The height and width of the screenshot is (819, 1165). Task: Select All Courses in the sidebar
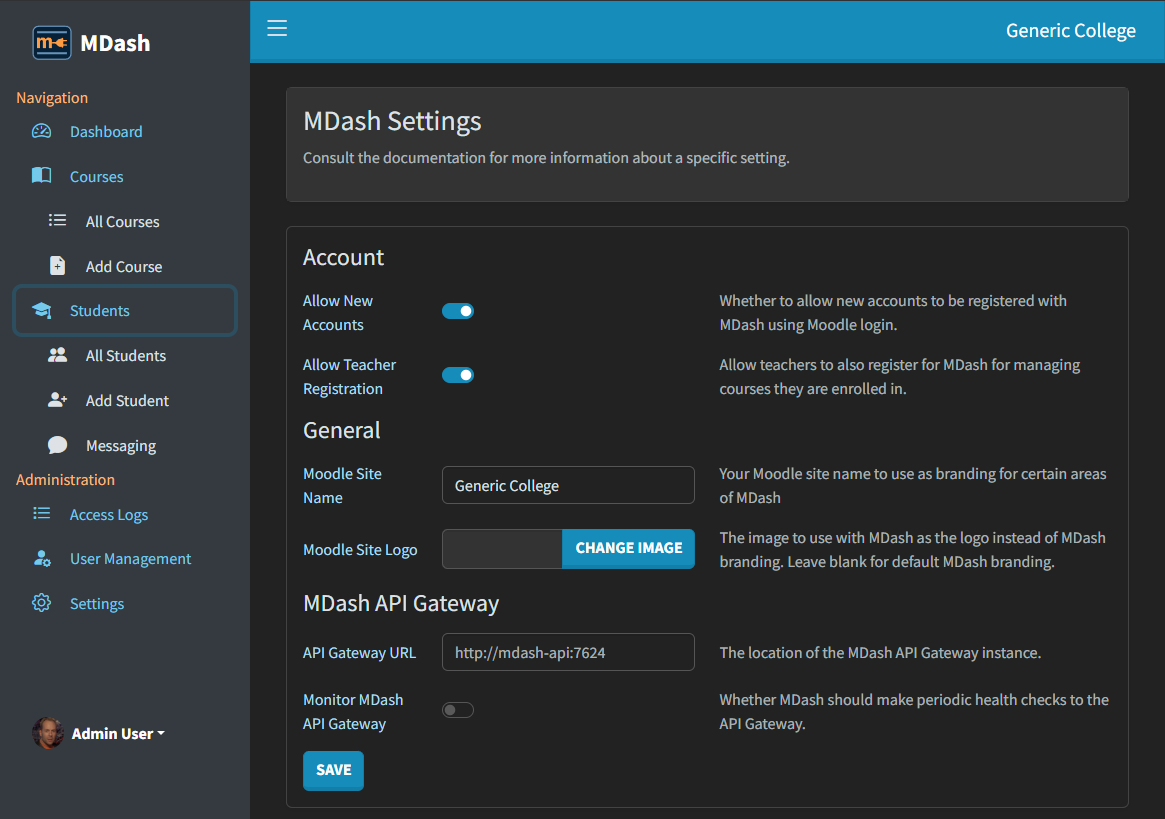click(x=125, y=221)
